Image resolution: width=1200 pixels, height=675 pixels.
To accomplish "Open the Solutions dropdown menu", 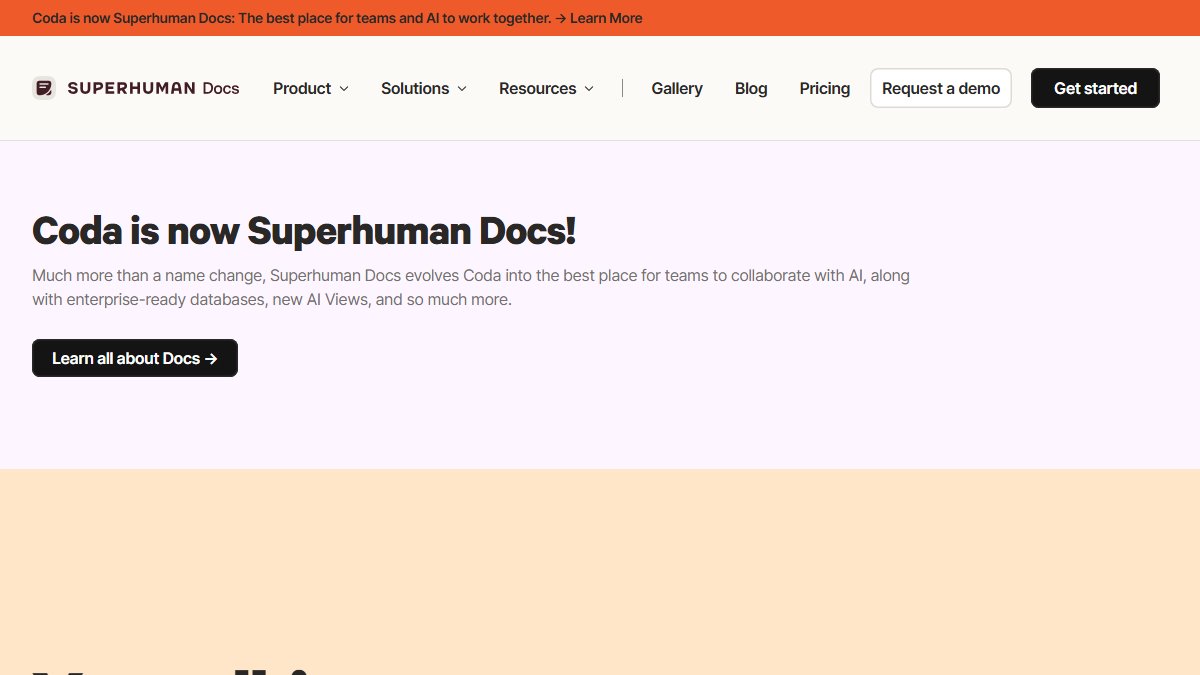I will pos(424,88).
